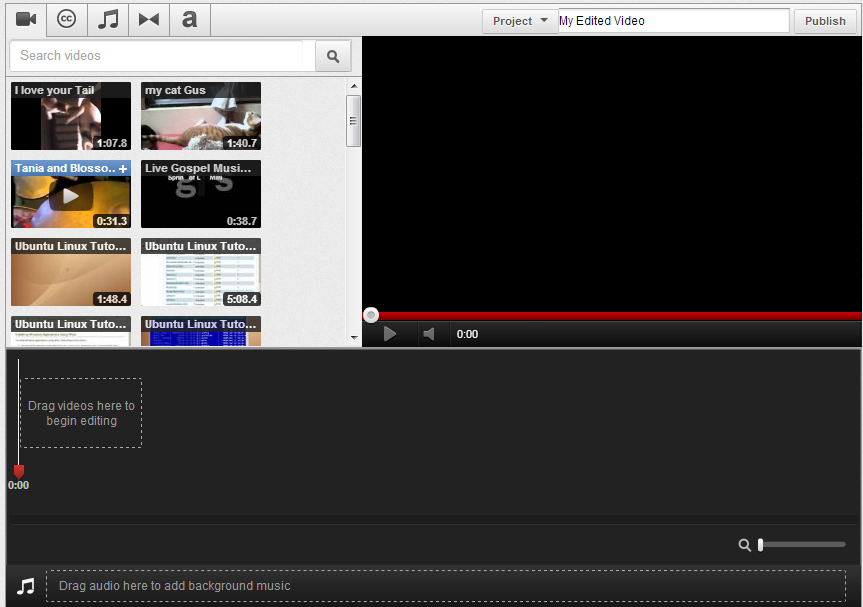Open the Project dropdown menu
The height and width of the screenshot is (607, 863).
(x=520, y=21)
